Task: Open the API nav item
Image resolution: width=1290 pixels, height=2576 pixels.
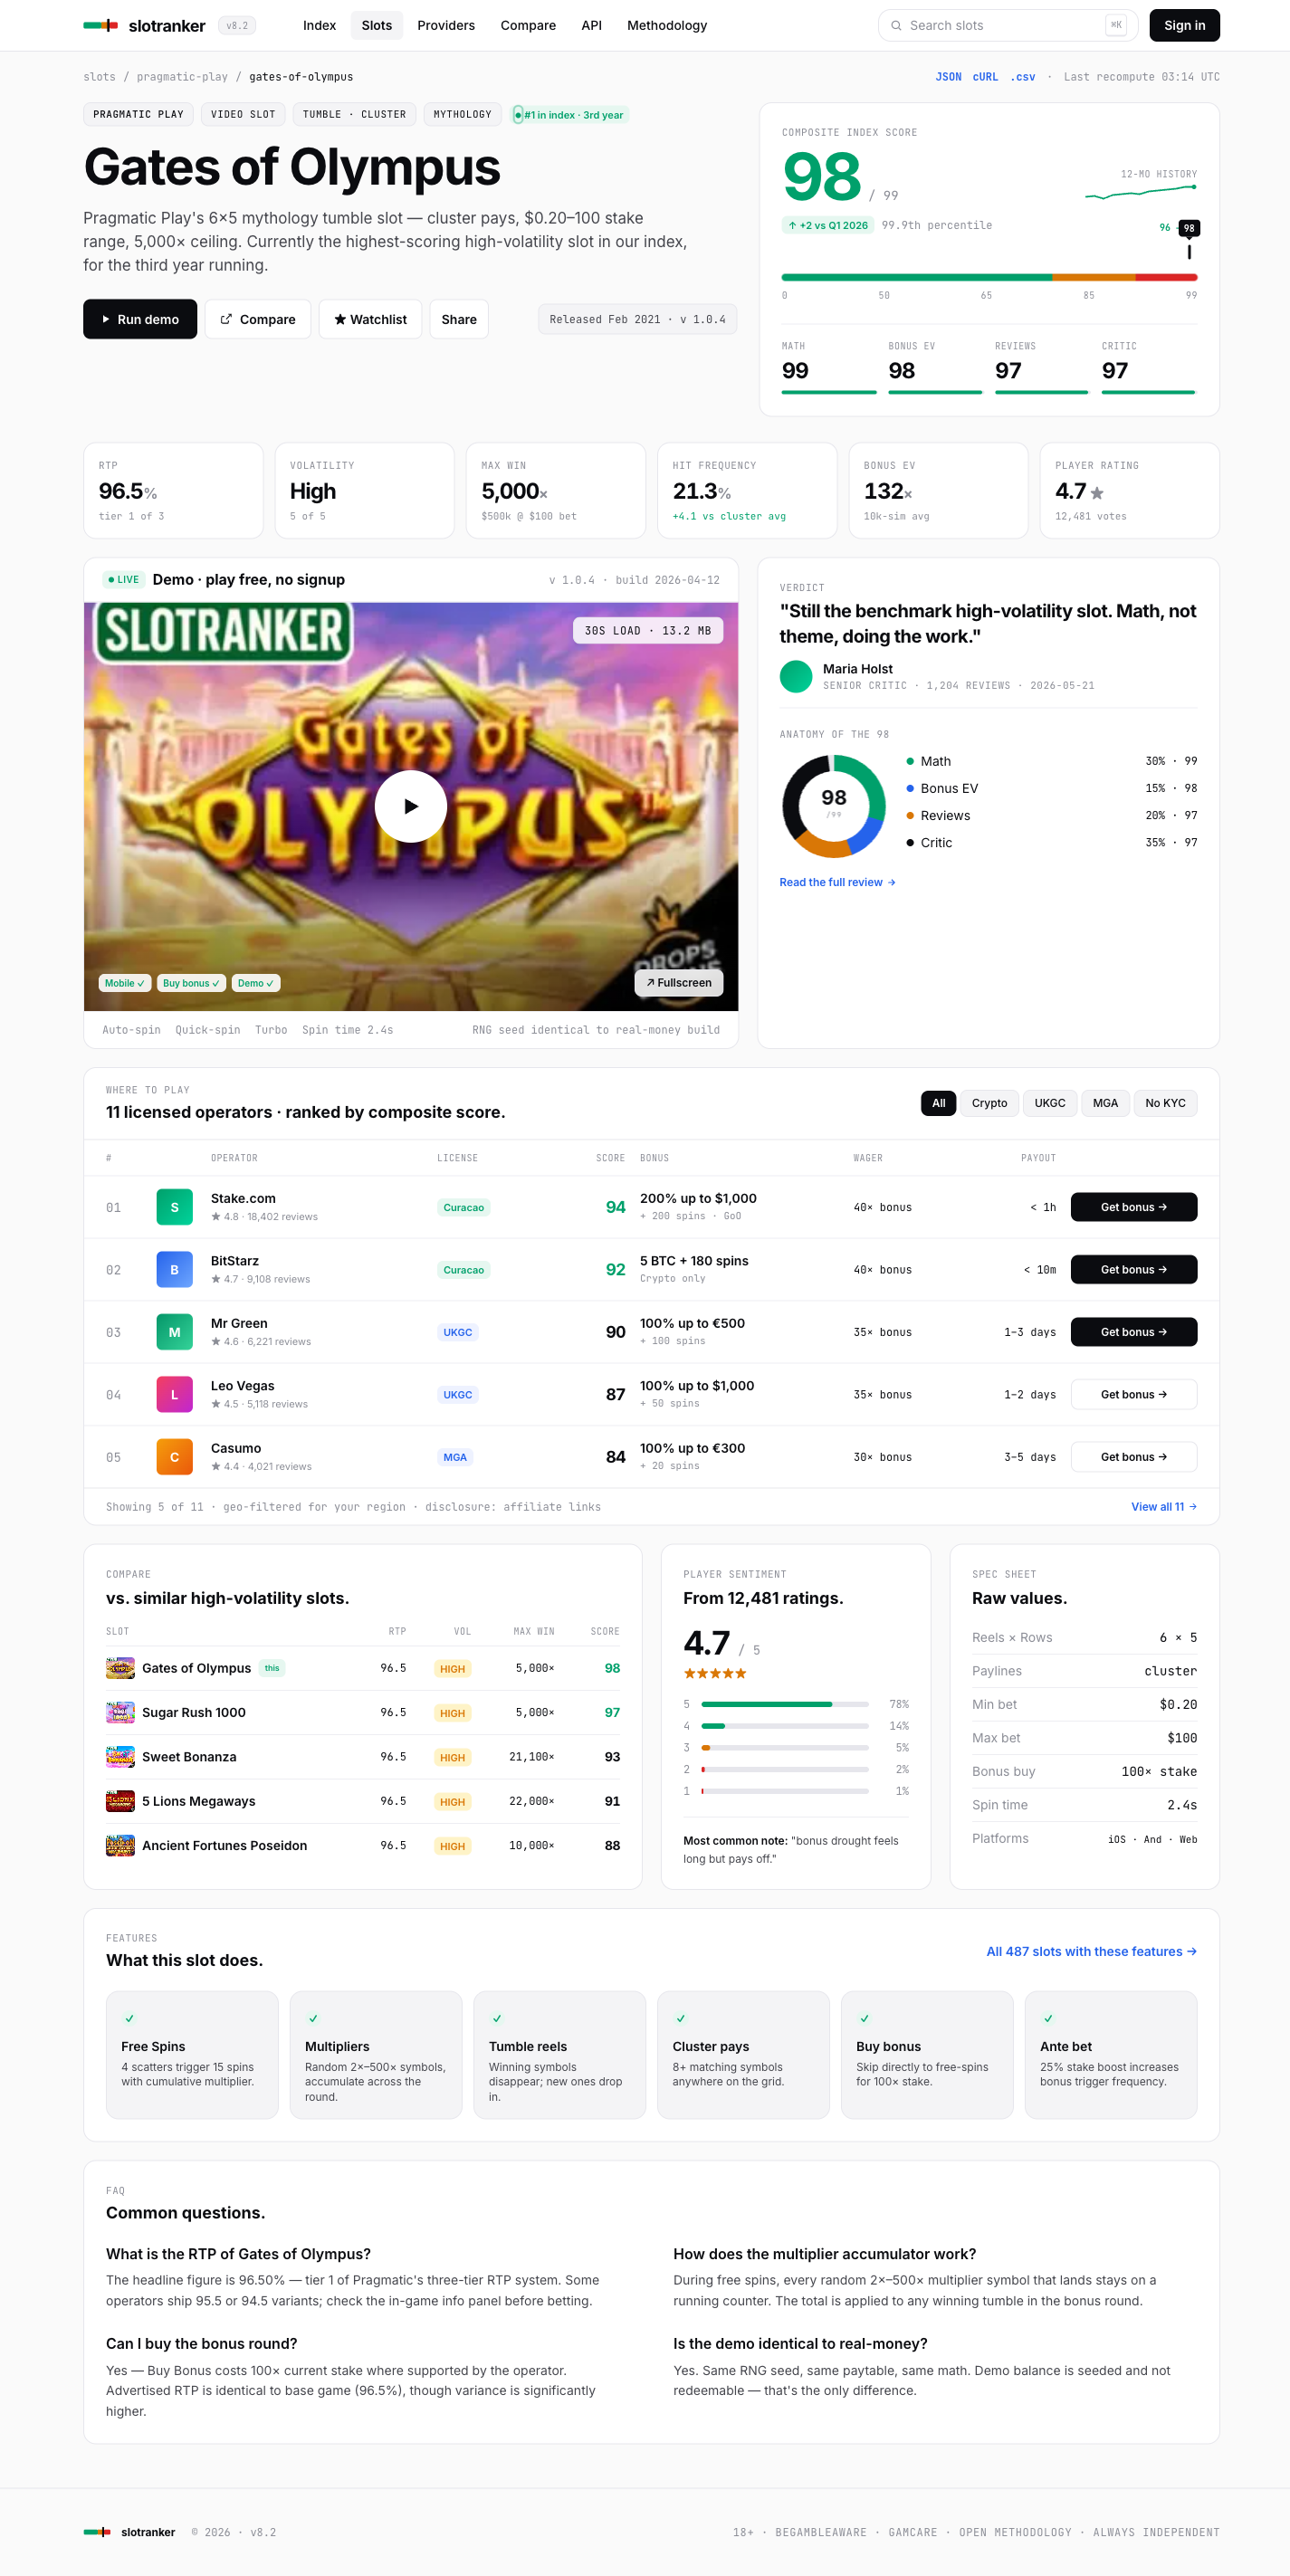Action: click(592, 25)
